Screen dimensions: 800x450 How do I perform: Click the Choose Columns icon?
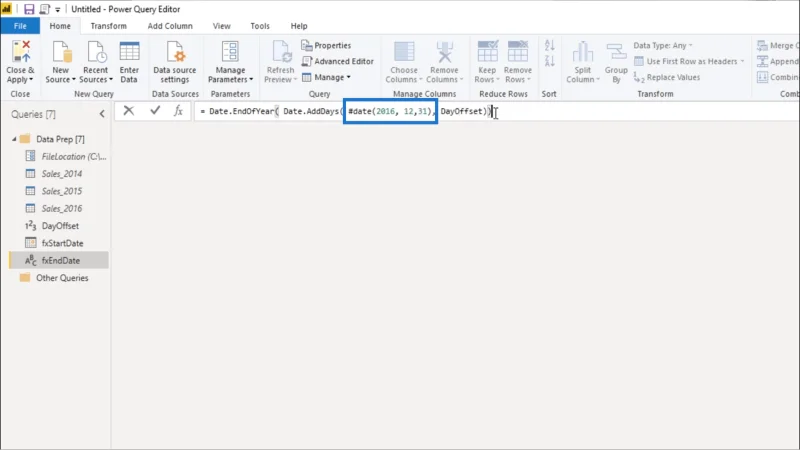coord(404,52)
